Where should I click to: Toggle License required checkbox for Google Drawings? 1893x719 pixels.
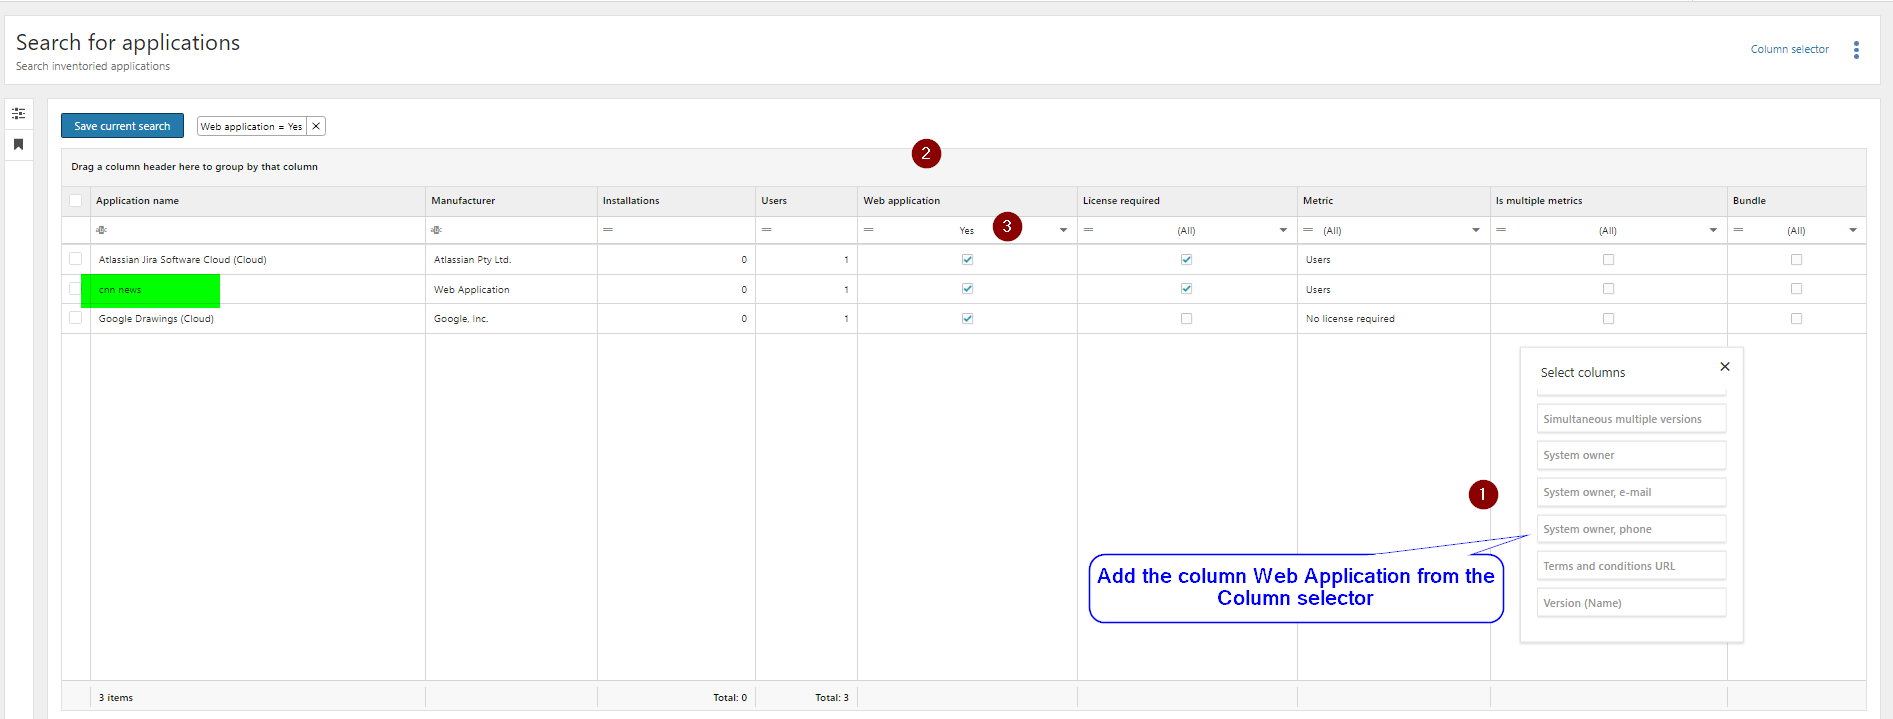tap(1186, 318)
